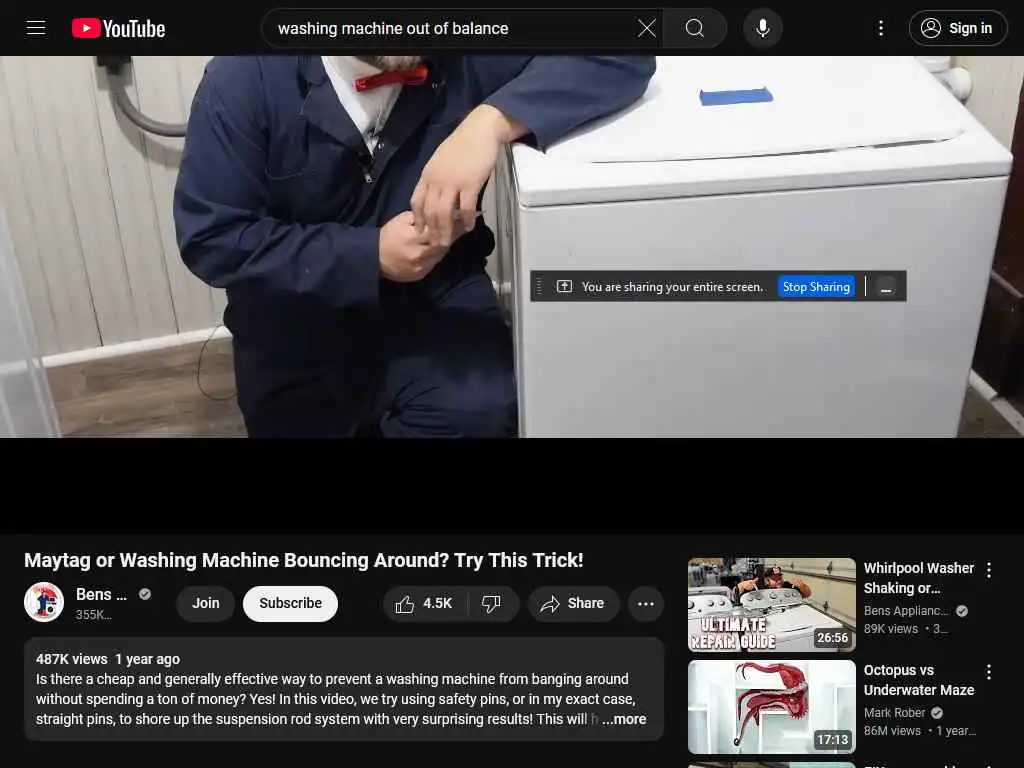The height and width of the screenshot is (768, 1024).
Task: Expand description with ...more
Action: pyautogui.click(x=624, y=719)
